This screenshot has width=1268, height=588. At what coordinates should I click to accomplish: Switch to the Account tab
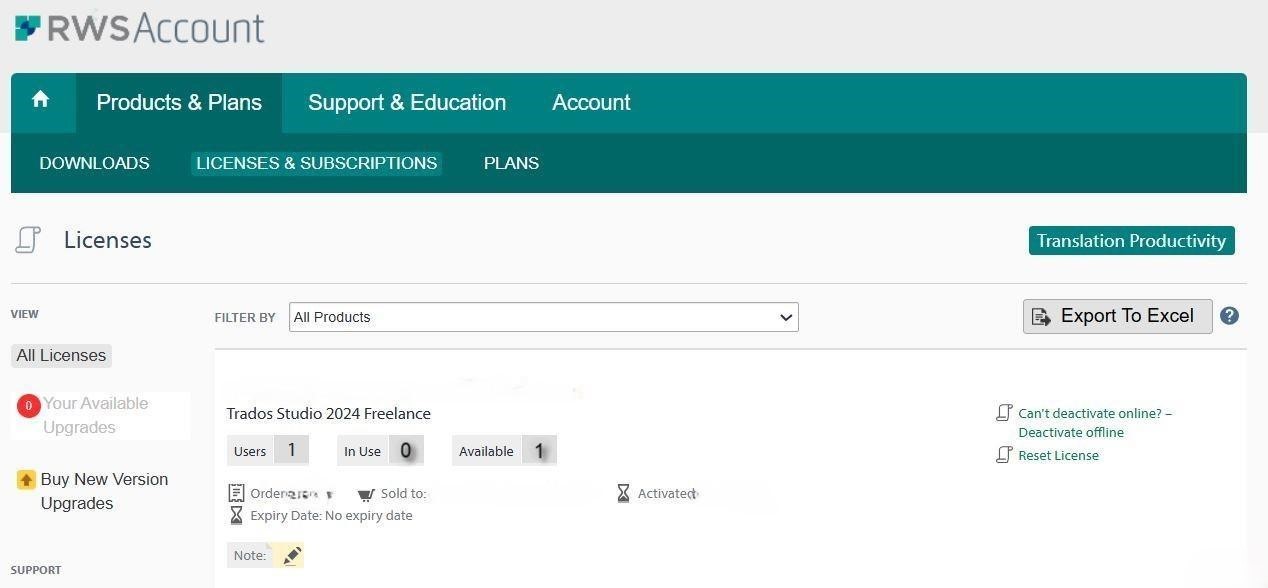coord(591,102)
